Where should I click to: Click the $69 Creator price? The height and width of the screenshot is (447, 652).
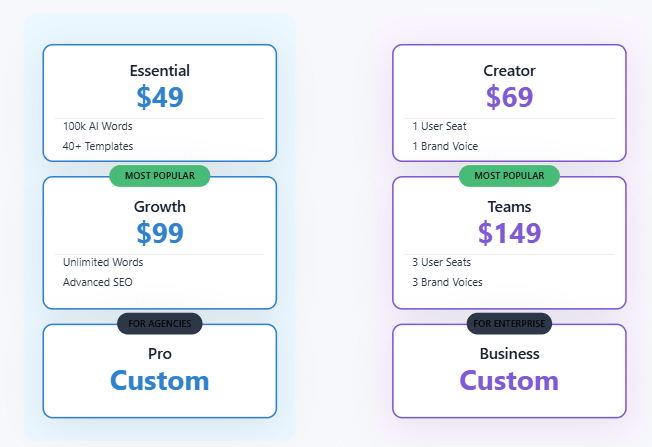pyautogui.click(x=509, y=97)
